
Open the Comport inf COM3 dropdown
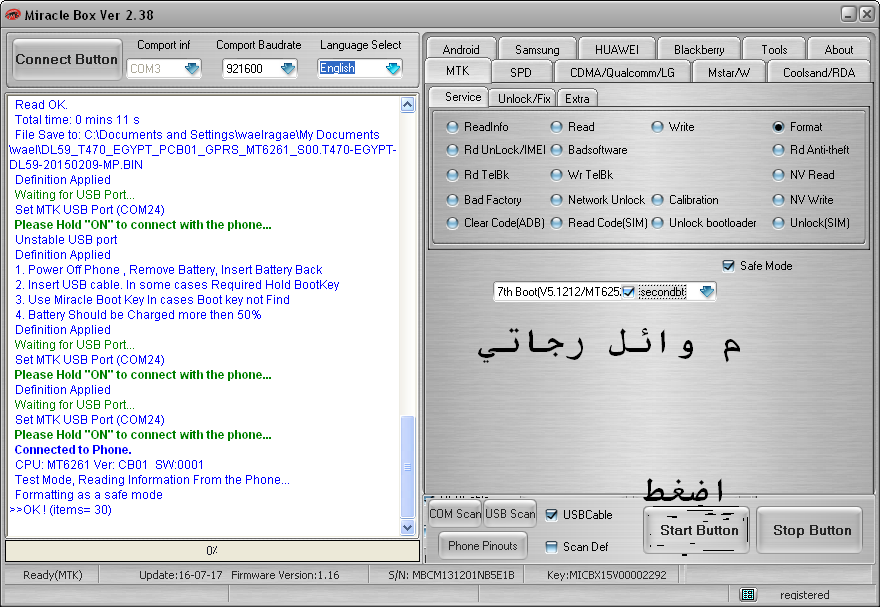coord(192,68)
